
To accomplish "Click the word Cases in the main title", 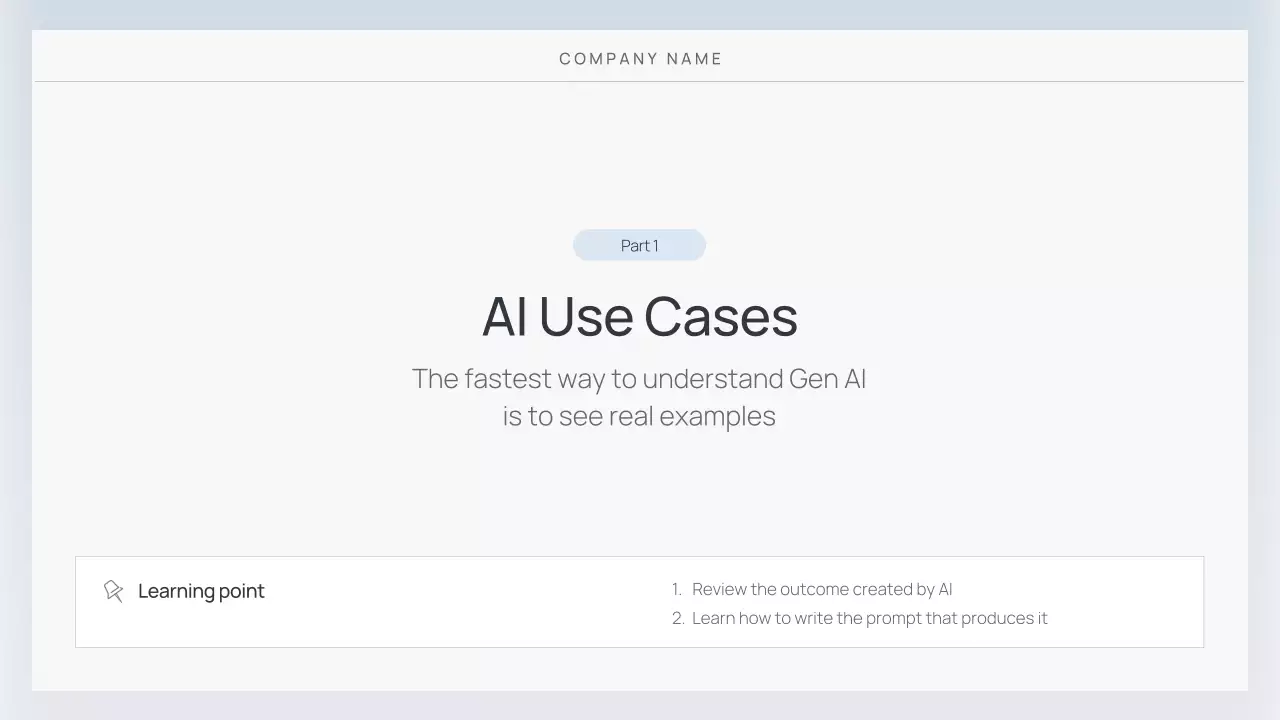I will [720, 317].
